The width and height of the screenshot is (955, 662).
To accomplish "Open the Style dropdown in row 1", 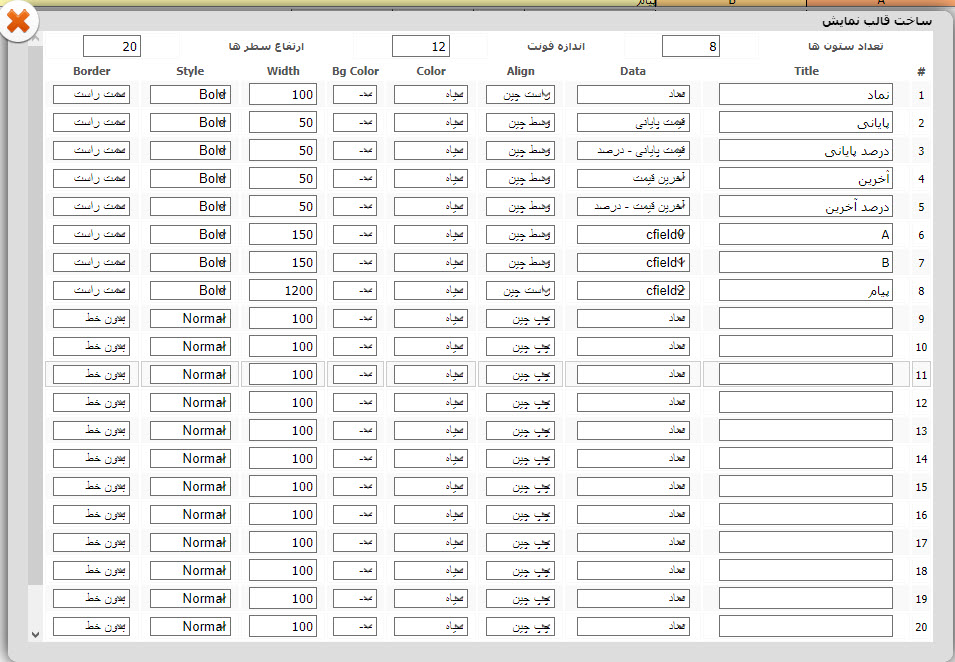I will (190, 95).
